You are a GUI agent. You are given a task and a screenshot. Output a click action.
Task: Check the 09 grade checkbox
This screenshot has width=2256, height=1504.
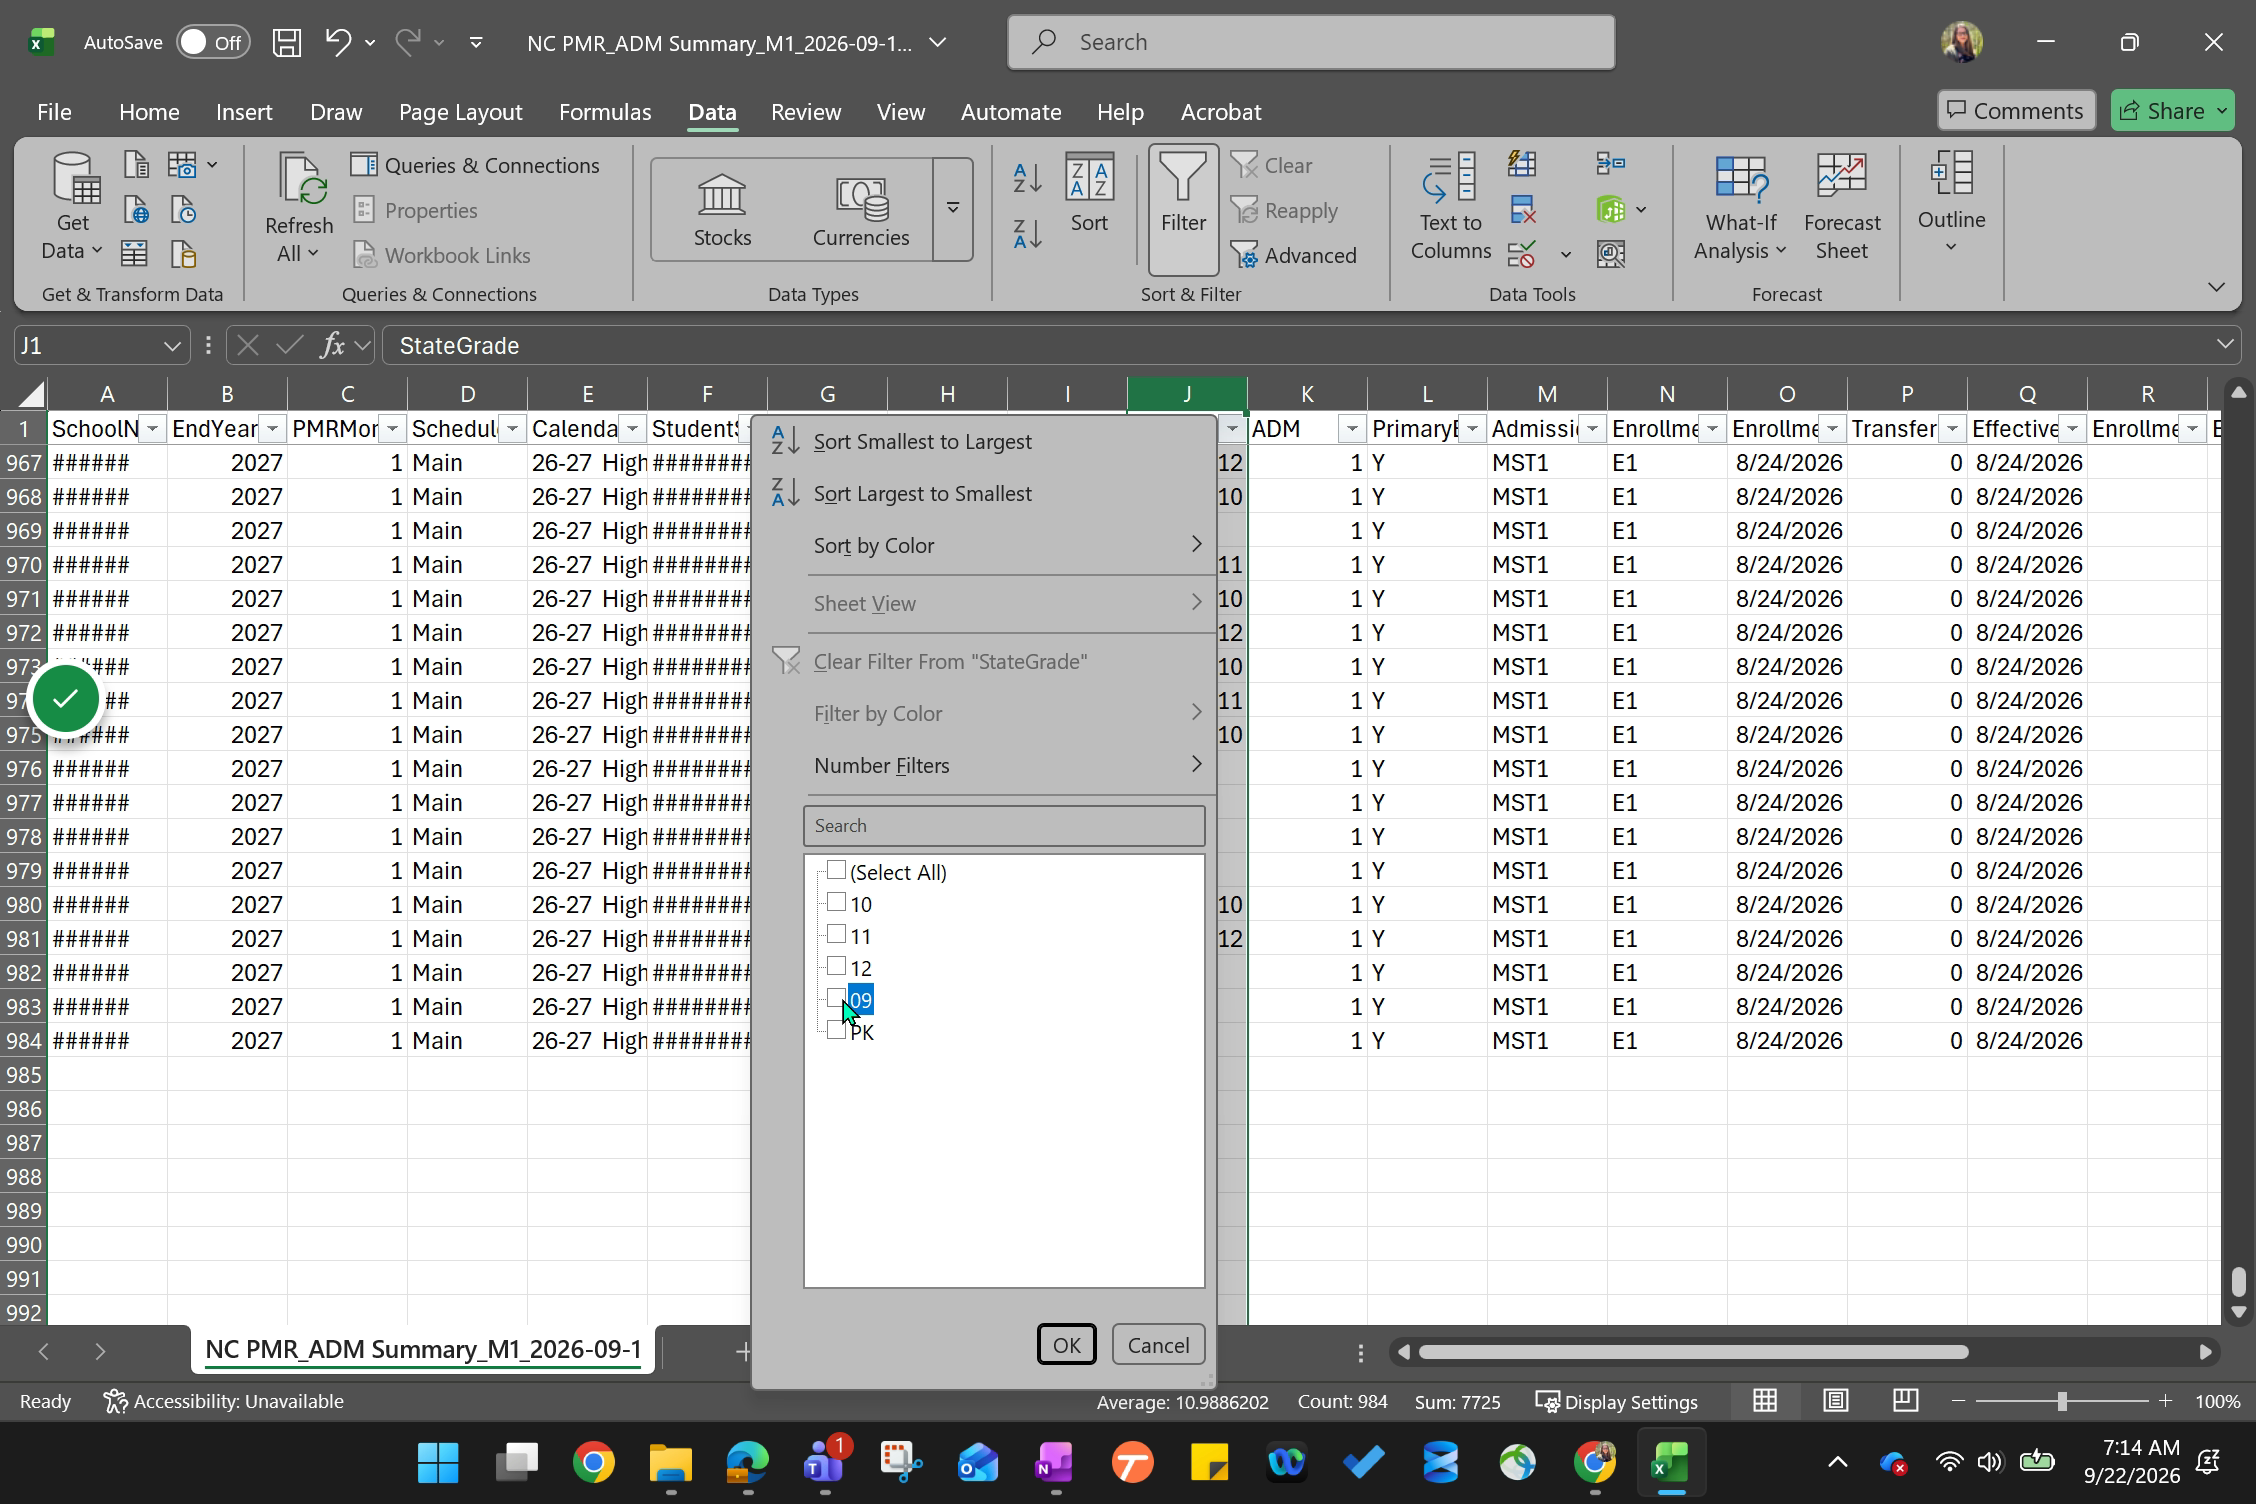pos(836,999)
